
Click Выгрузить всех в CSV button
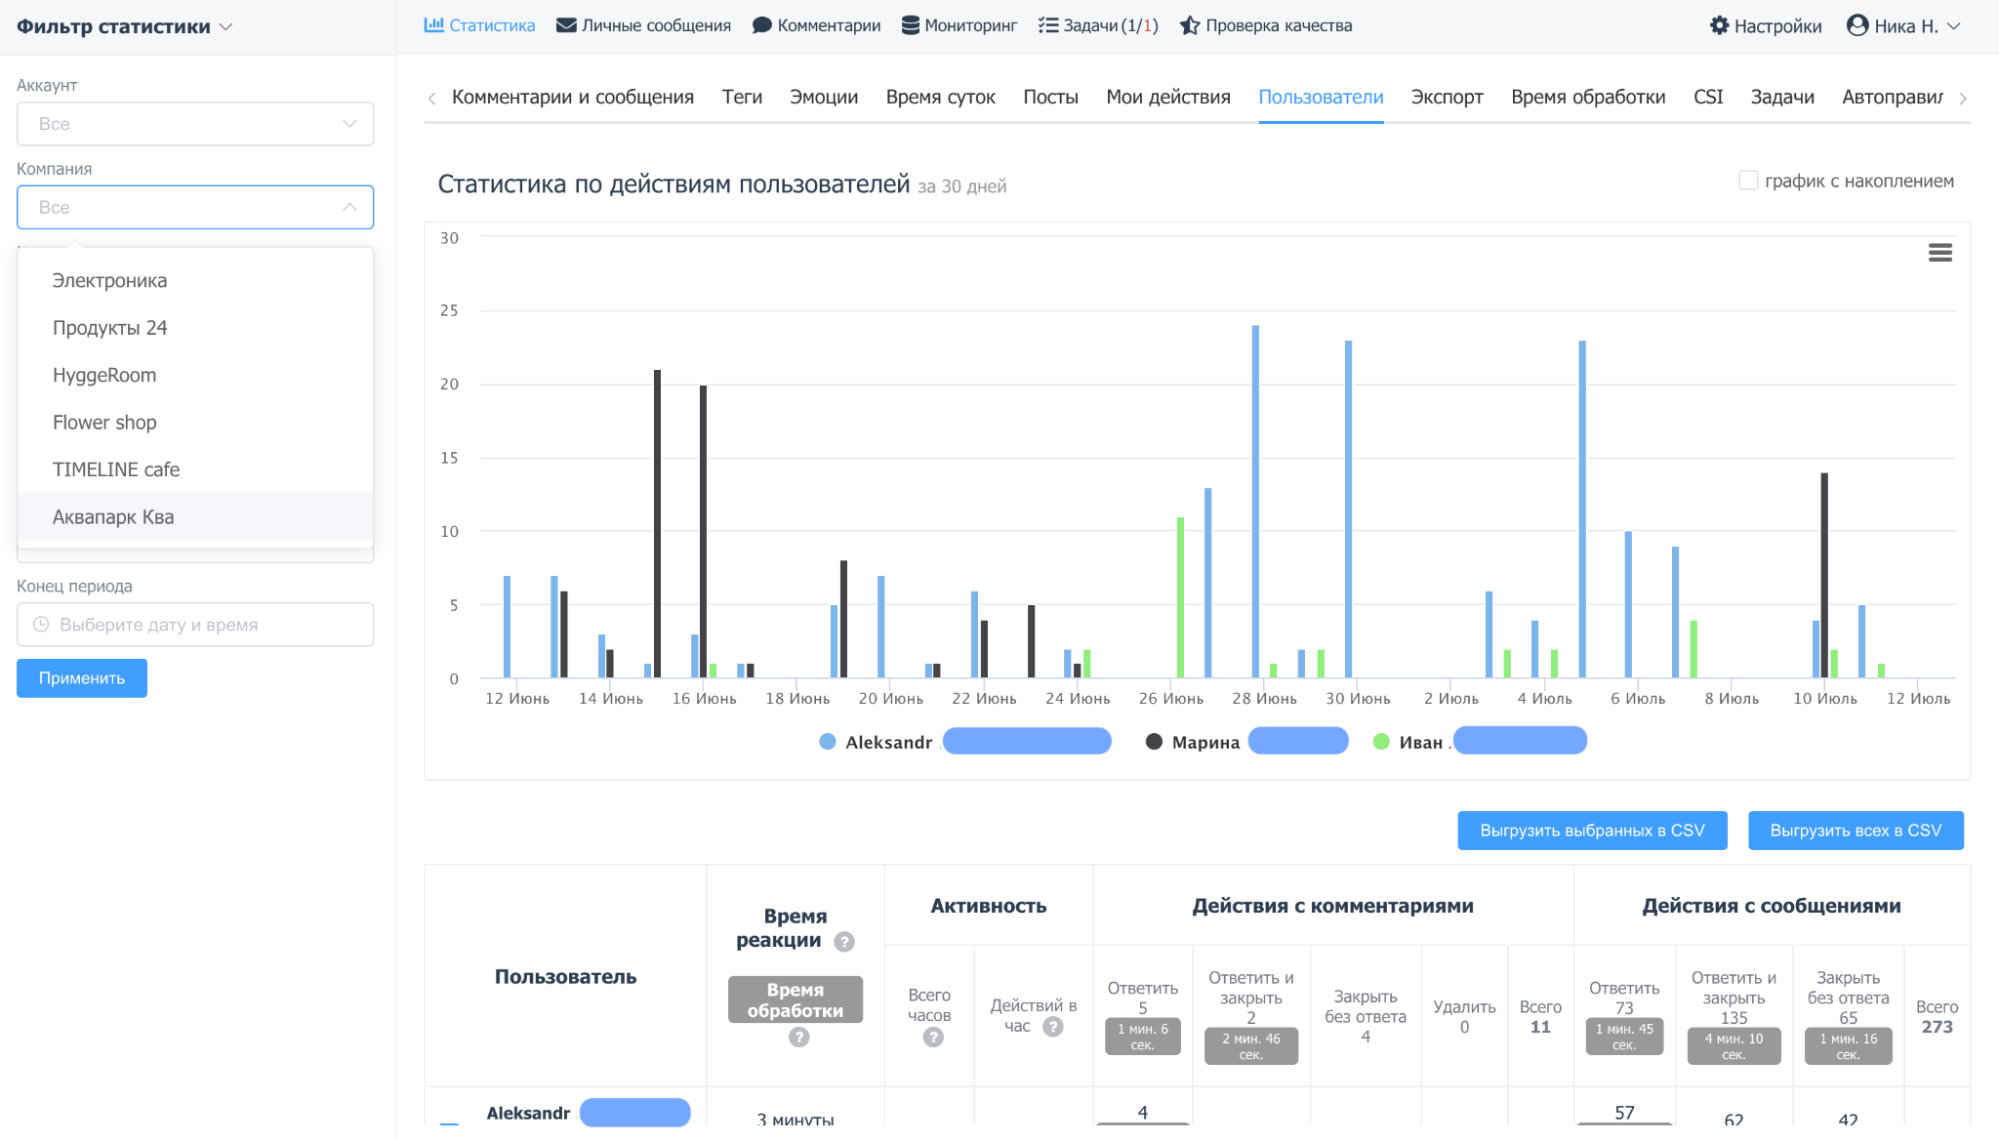coord(1855,831)
